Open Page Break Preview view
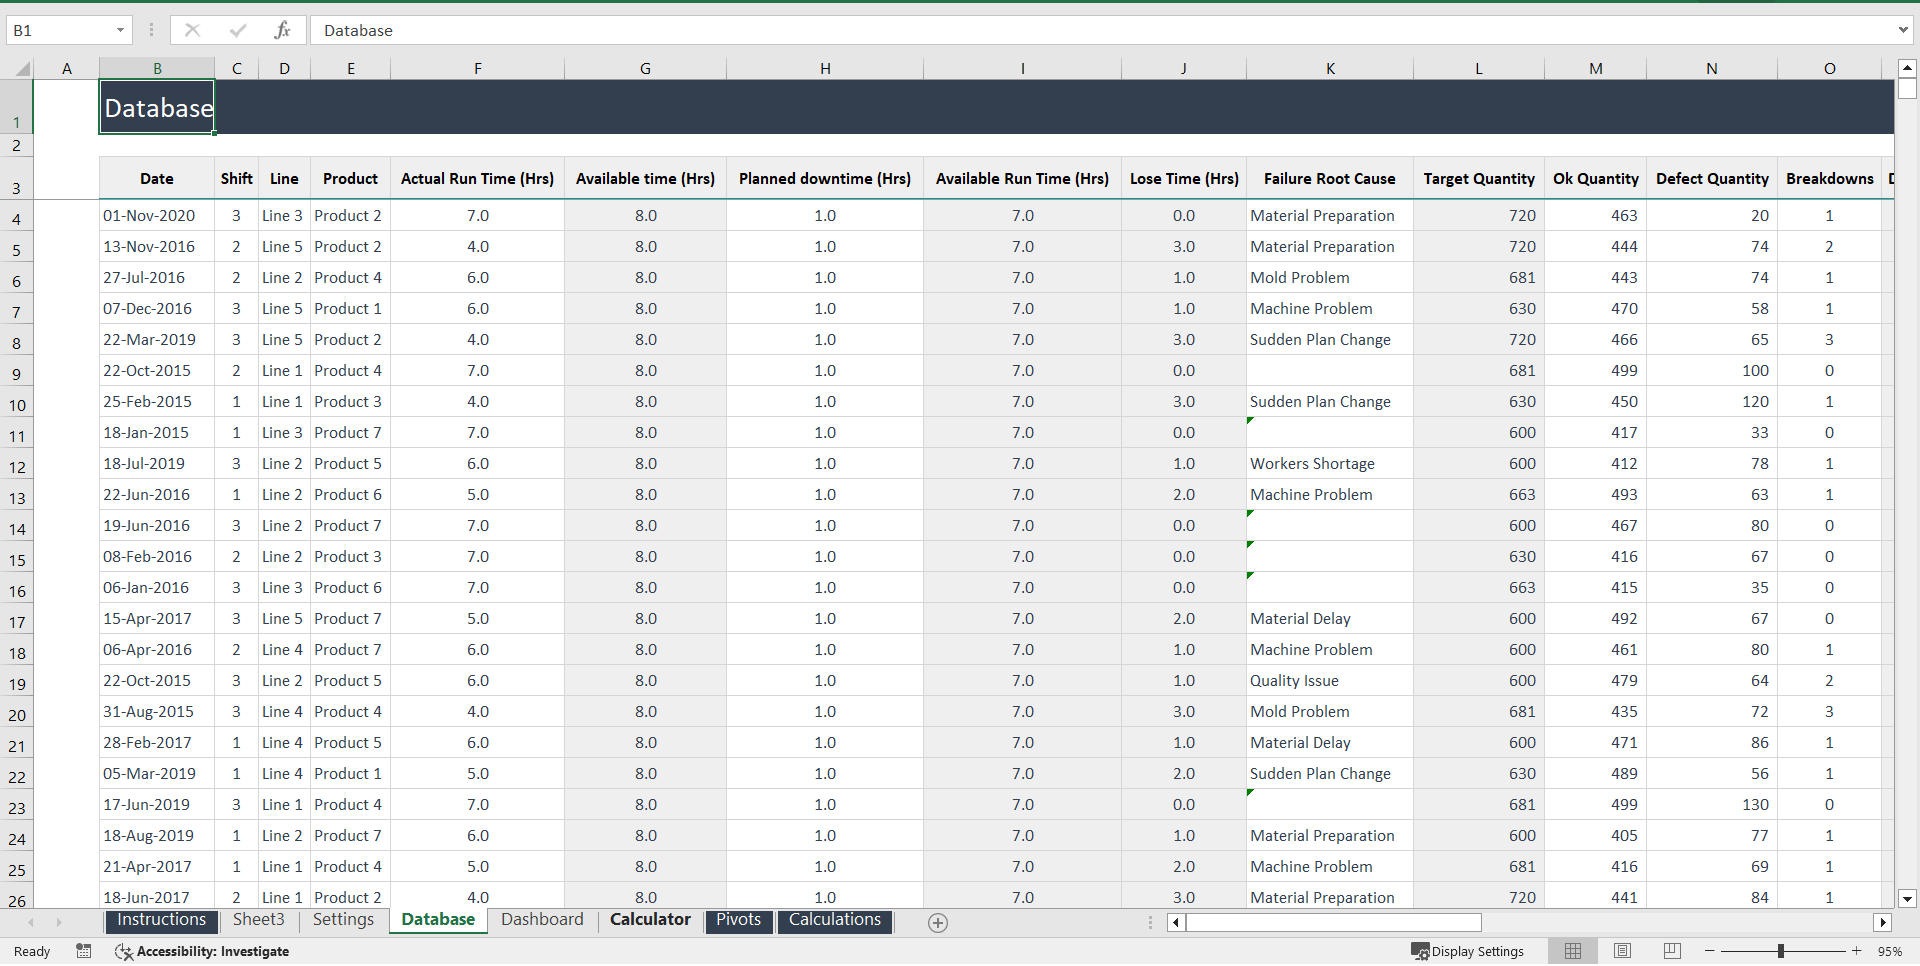 point(1671,951)
